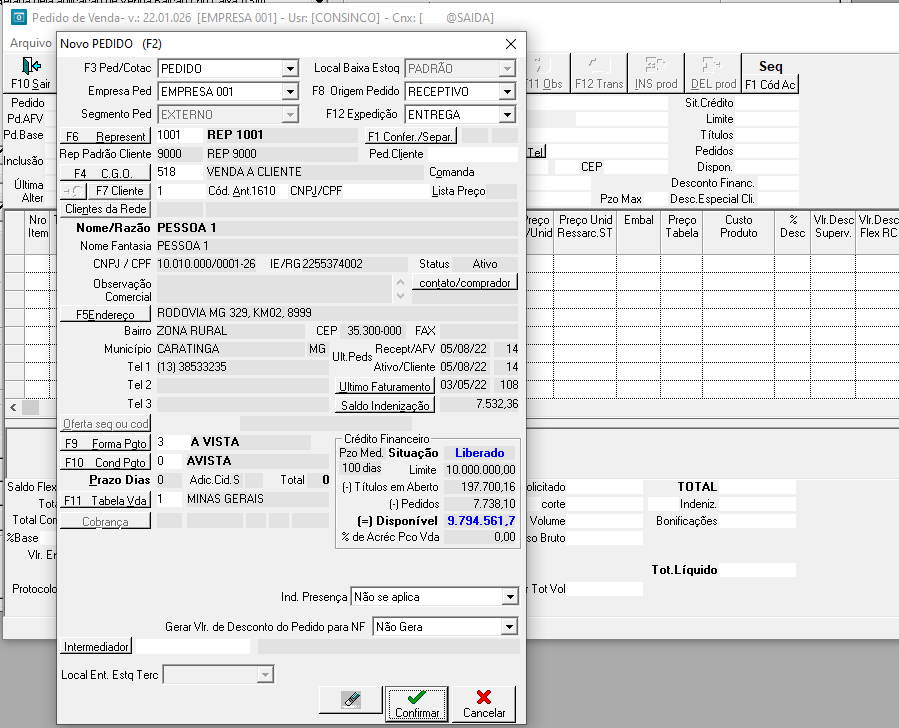This screenshot has height=728, width=899.
Task: Click the red X Cancelar button
Action: 484,704
